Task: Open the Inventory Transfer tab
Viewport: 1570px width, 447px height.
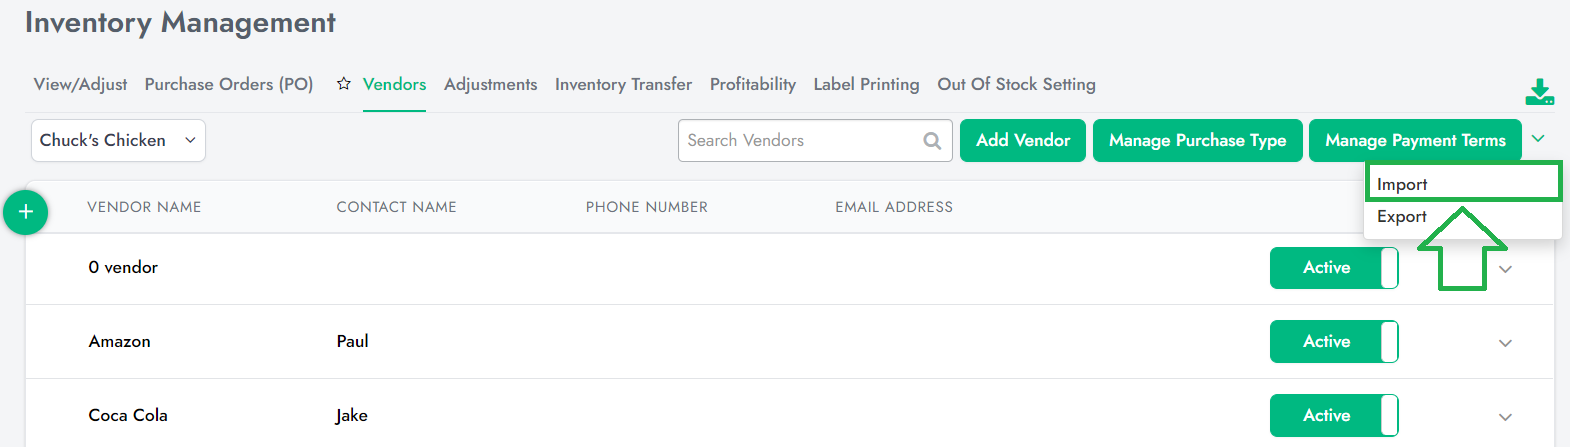Action: 623,85
